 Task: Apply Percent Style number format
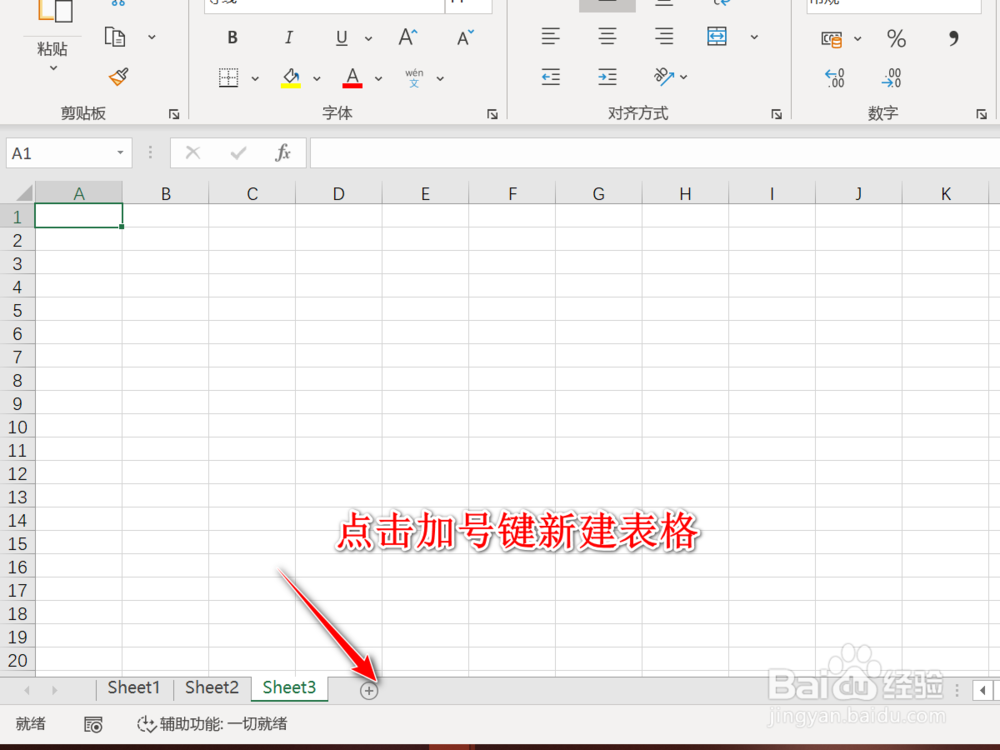tap(895, 38)
